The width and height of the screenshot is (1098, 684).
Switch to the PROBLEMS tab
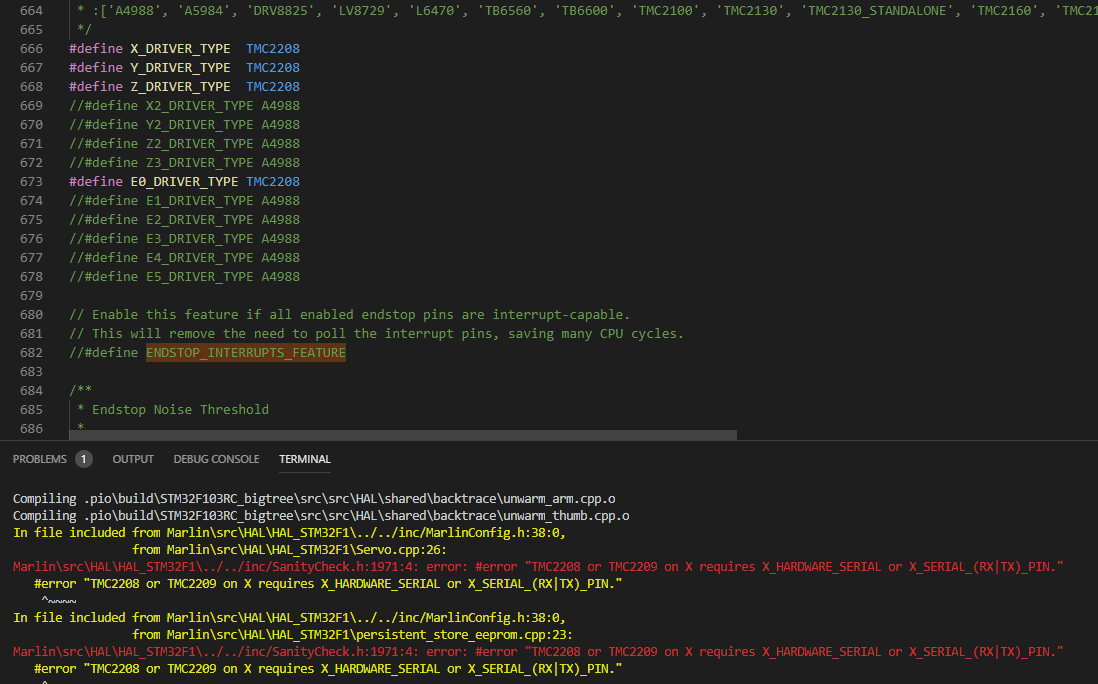40,459
